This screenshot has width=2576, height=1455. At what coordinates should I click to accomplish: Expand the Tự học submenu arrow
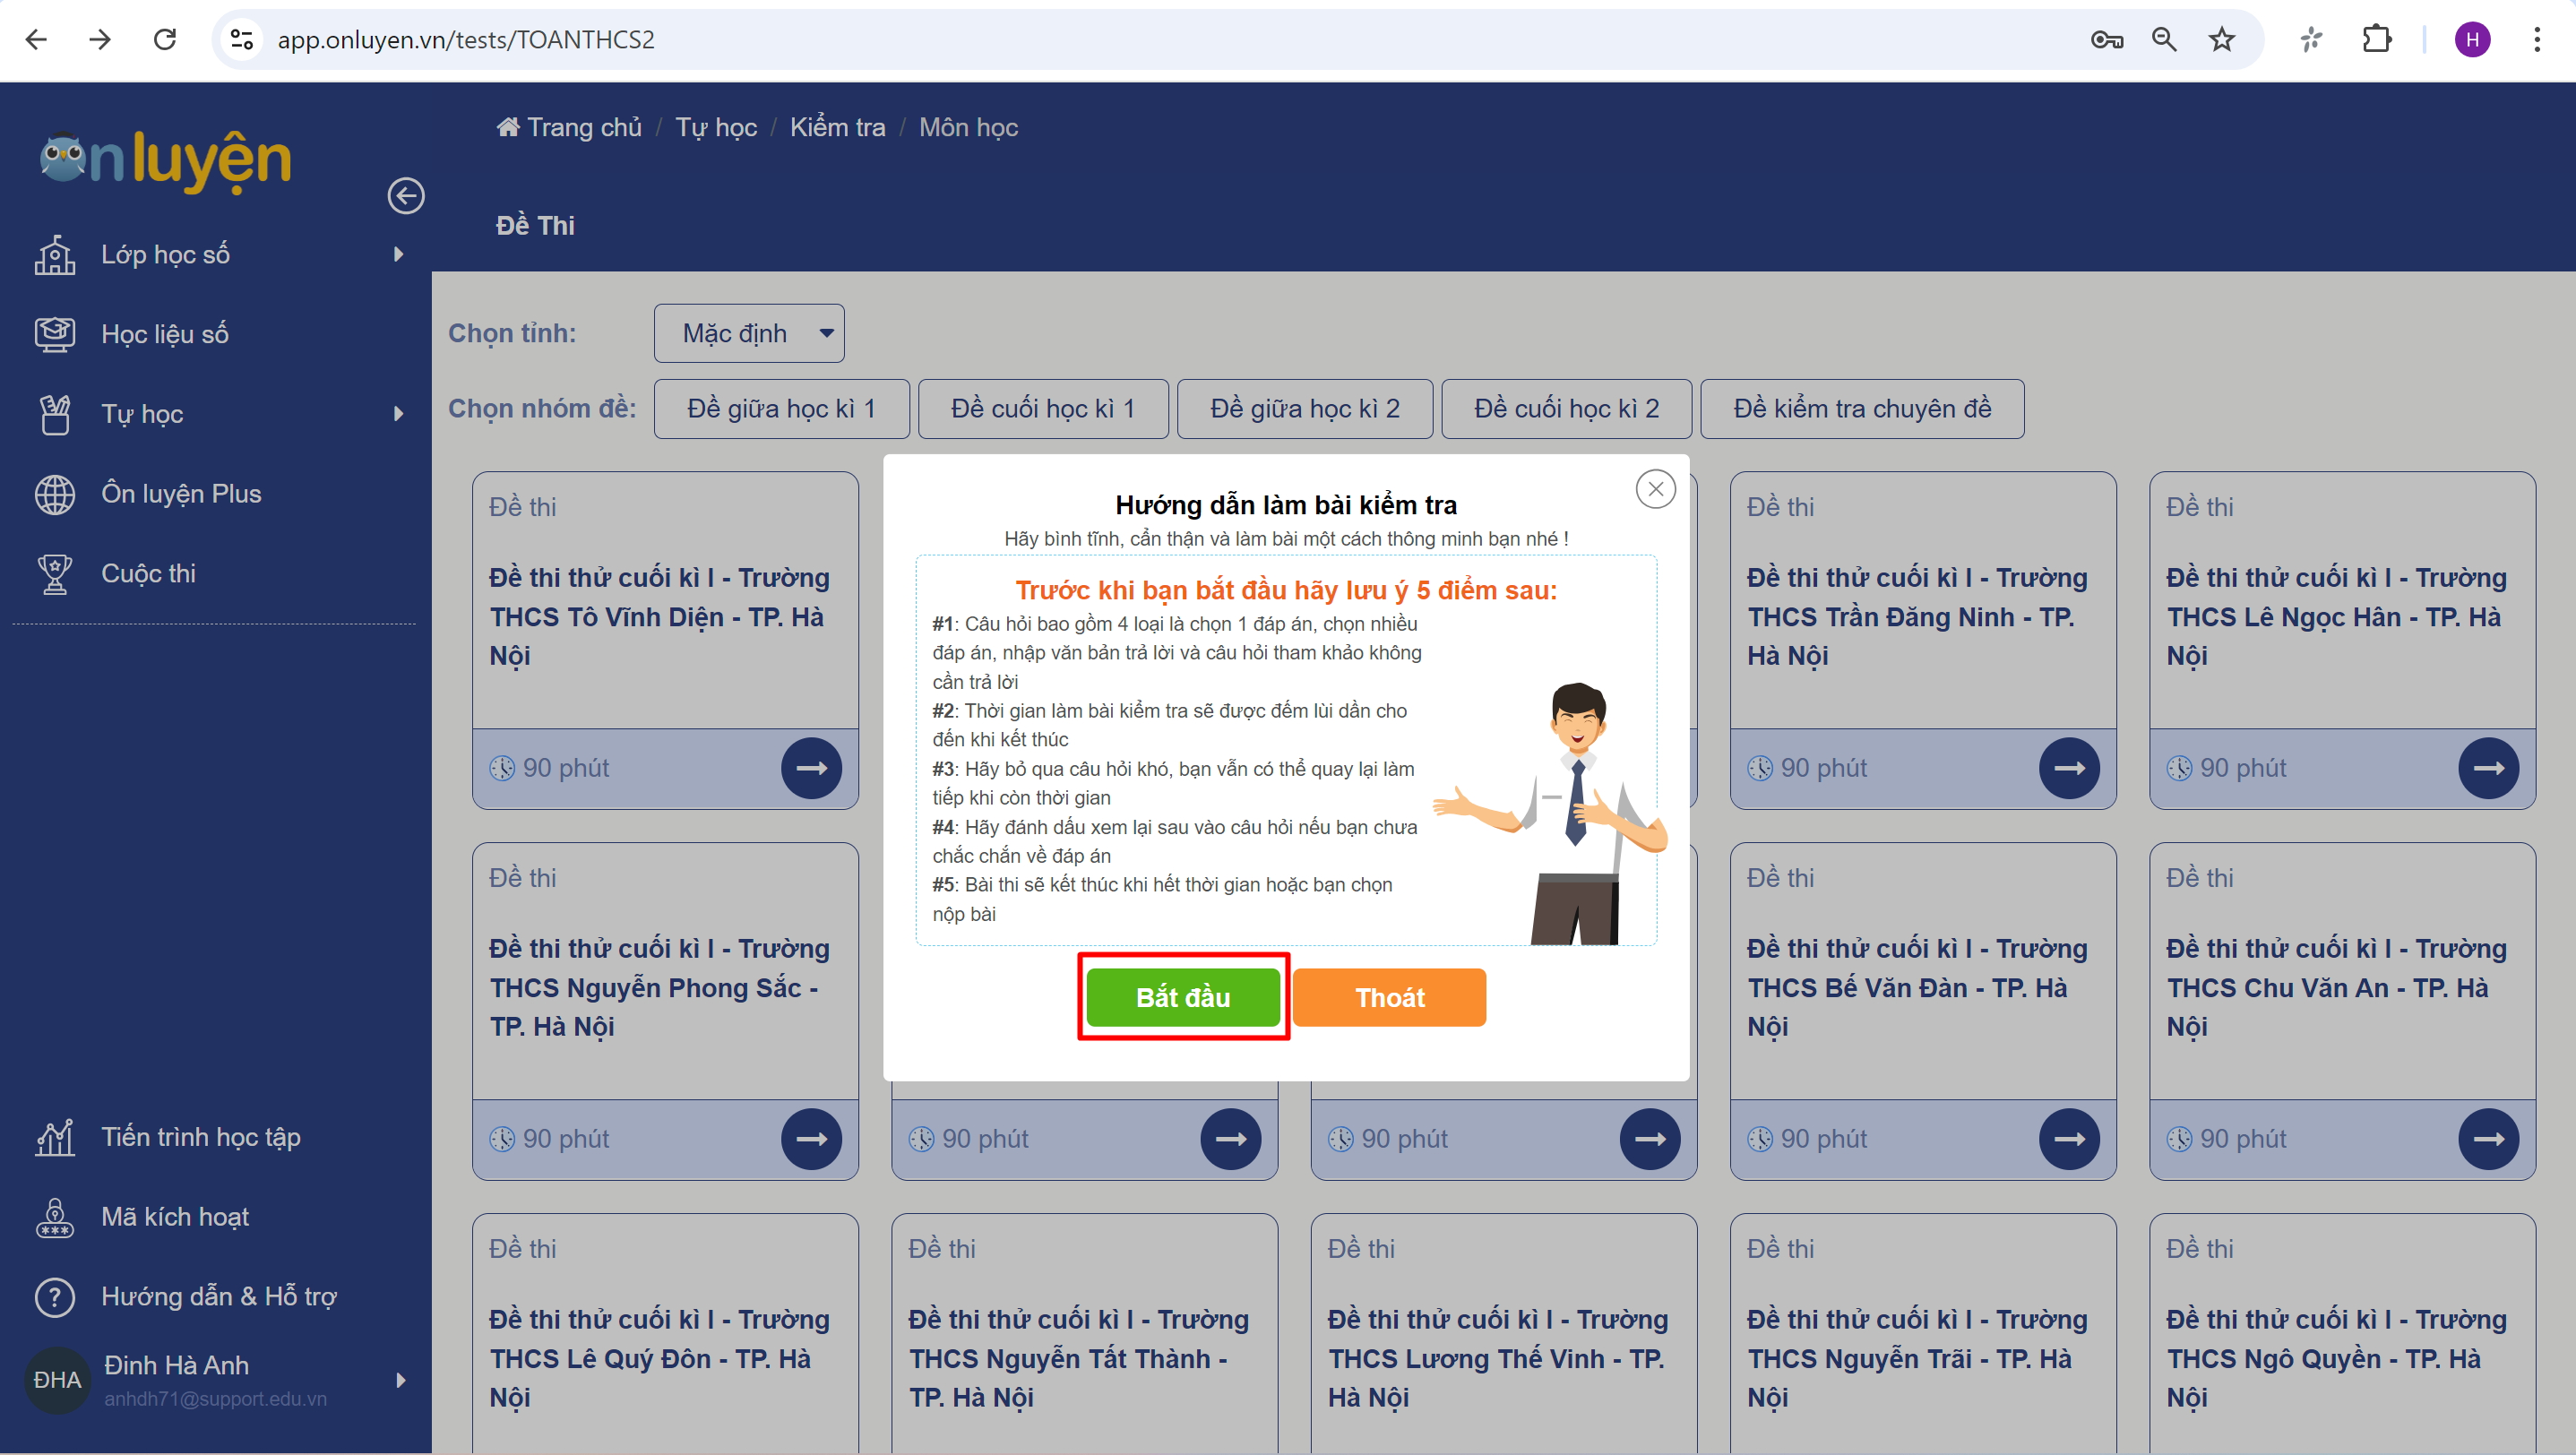point(399,414)
